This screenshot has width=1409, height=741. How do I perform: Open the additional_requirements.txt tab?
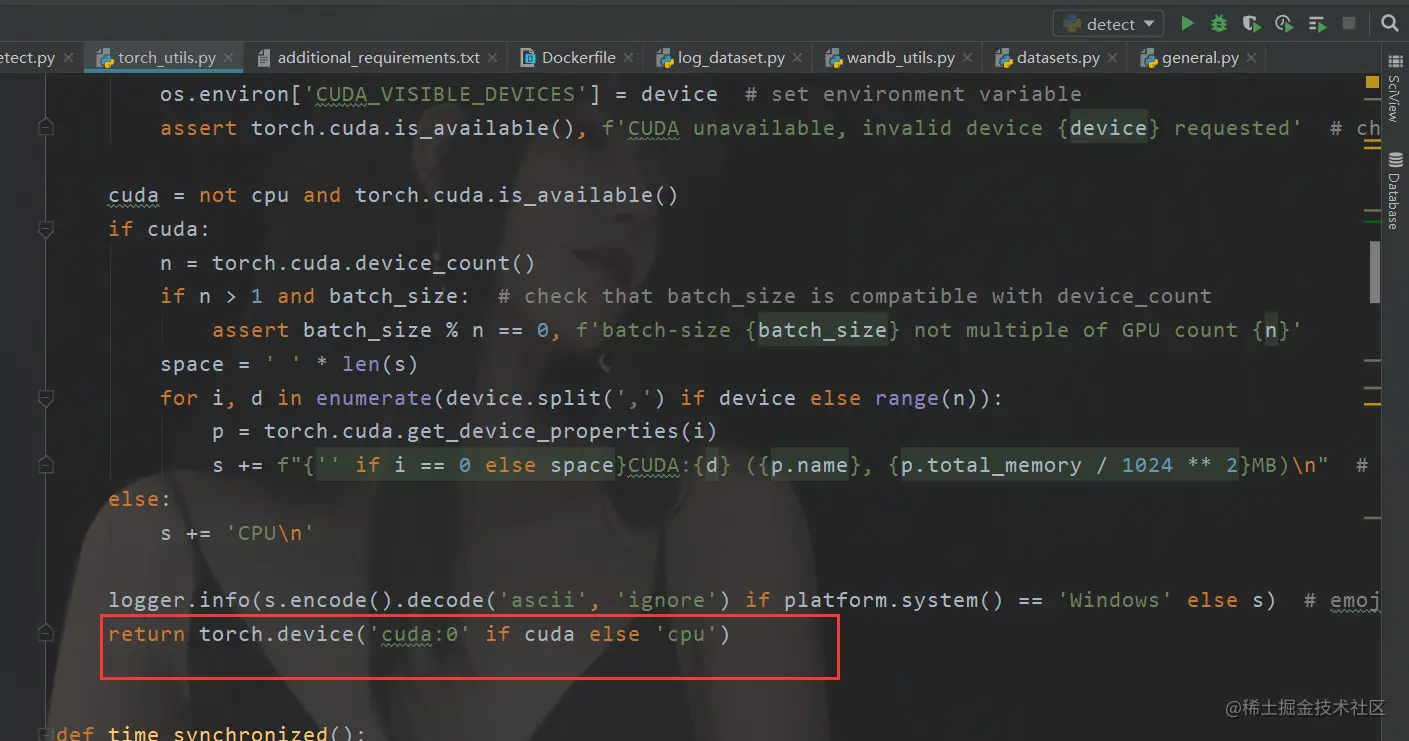(x=378, y=58)
